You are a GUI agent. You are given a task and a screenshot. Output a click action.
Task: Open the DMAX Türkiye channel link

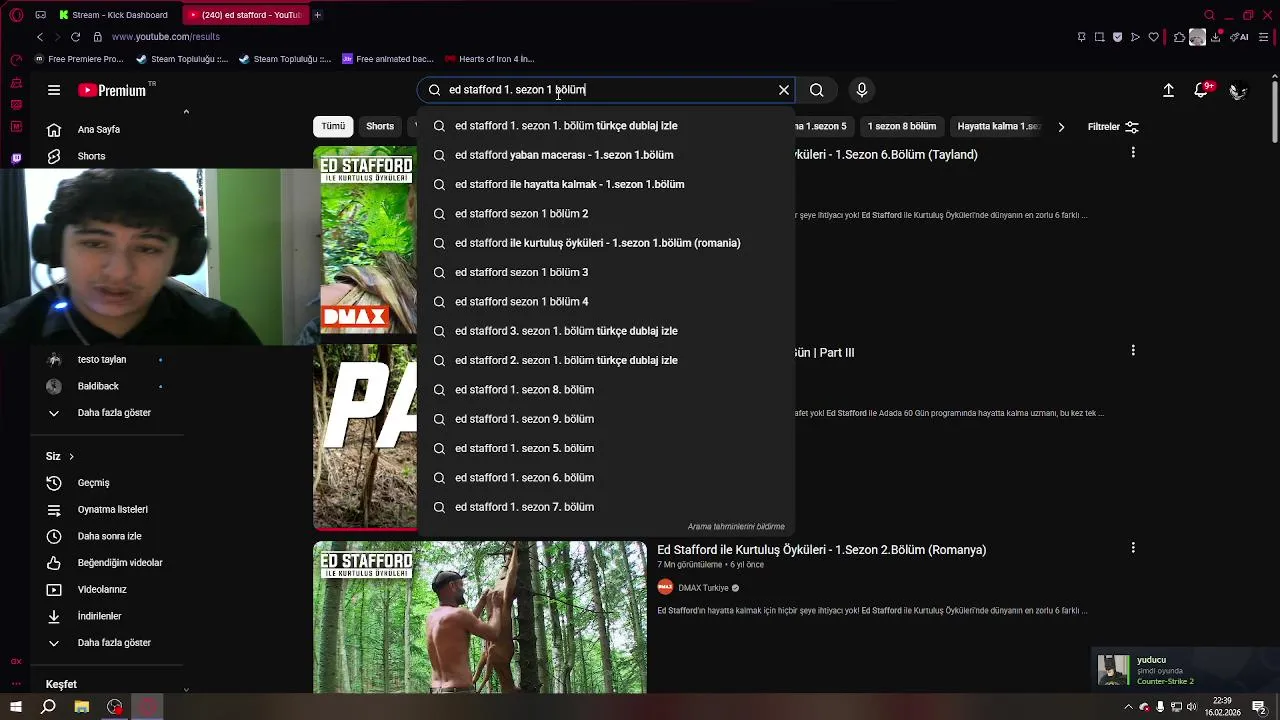point(703,588)
